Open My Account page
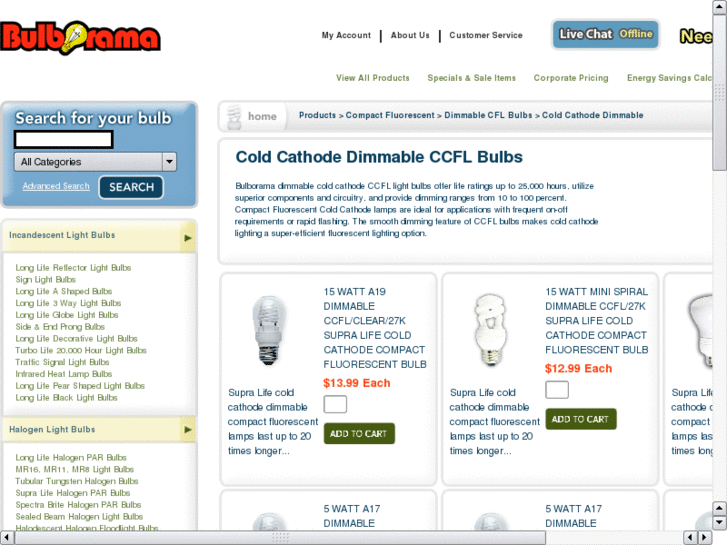 (x=346, y=35)
